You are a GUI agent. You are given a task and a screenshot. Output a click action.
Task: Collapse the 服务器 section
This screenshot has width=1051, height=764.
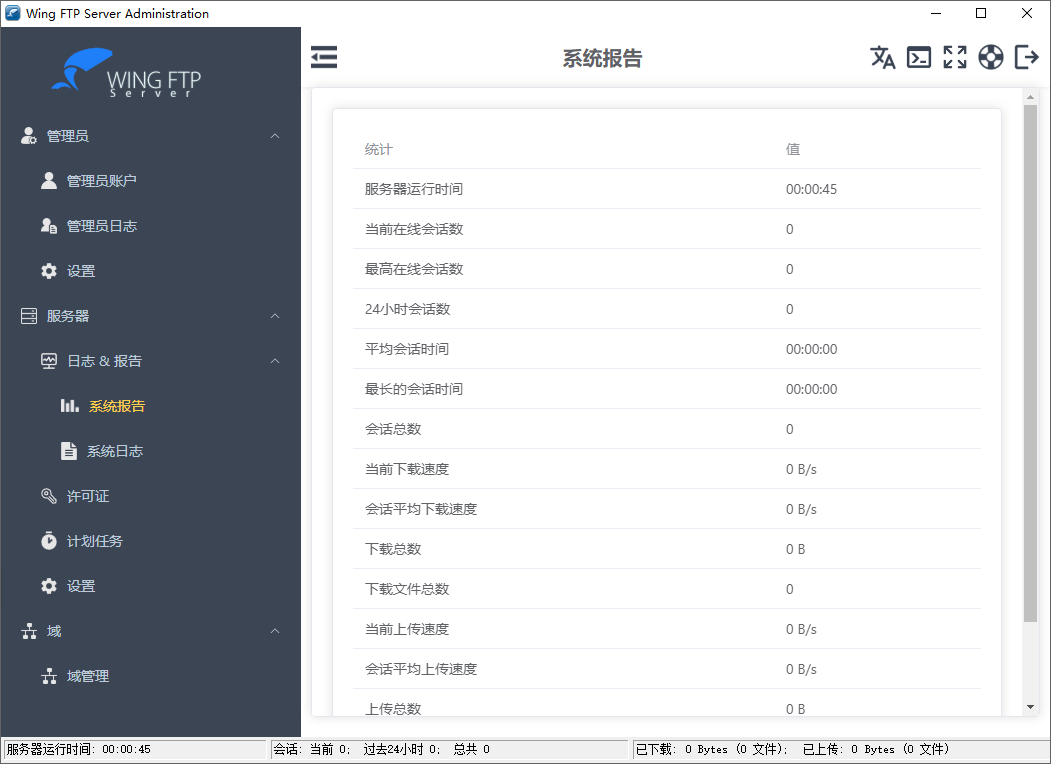274,316
